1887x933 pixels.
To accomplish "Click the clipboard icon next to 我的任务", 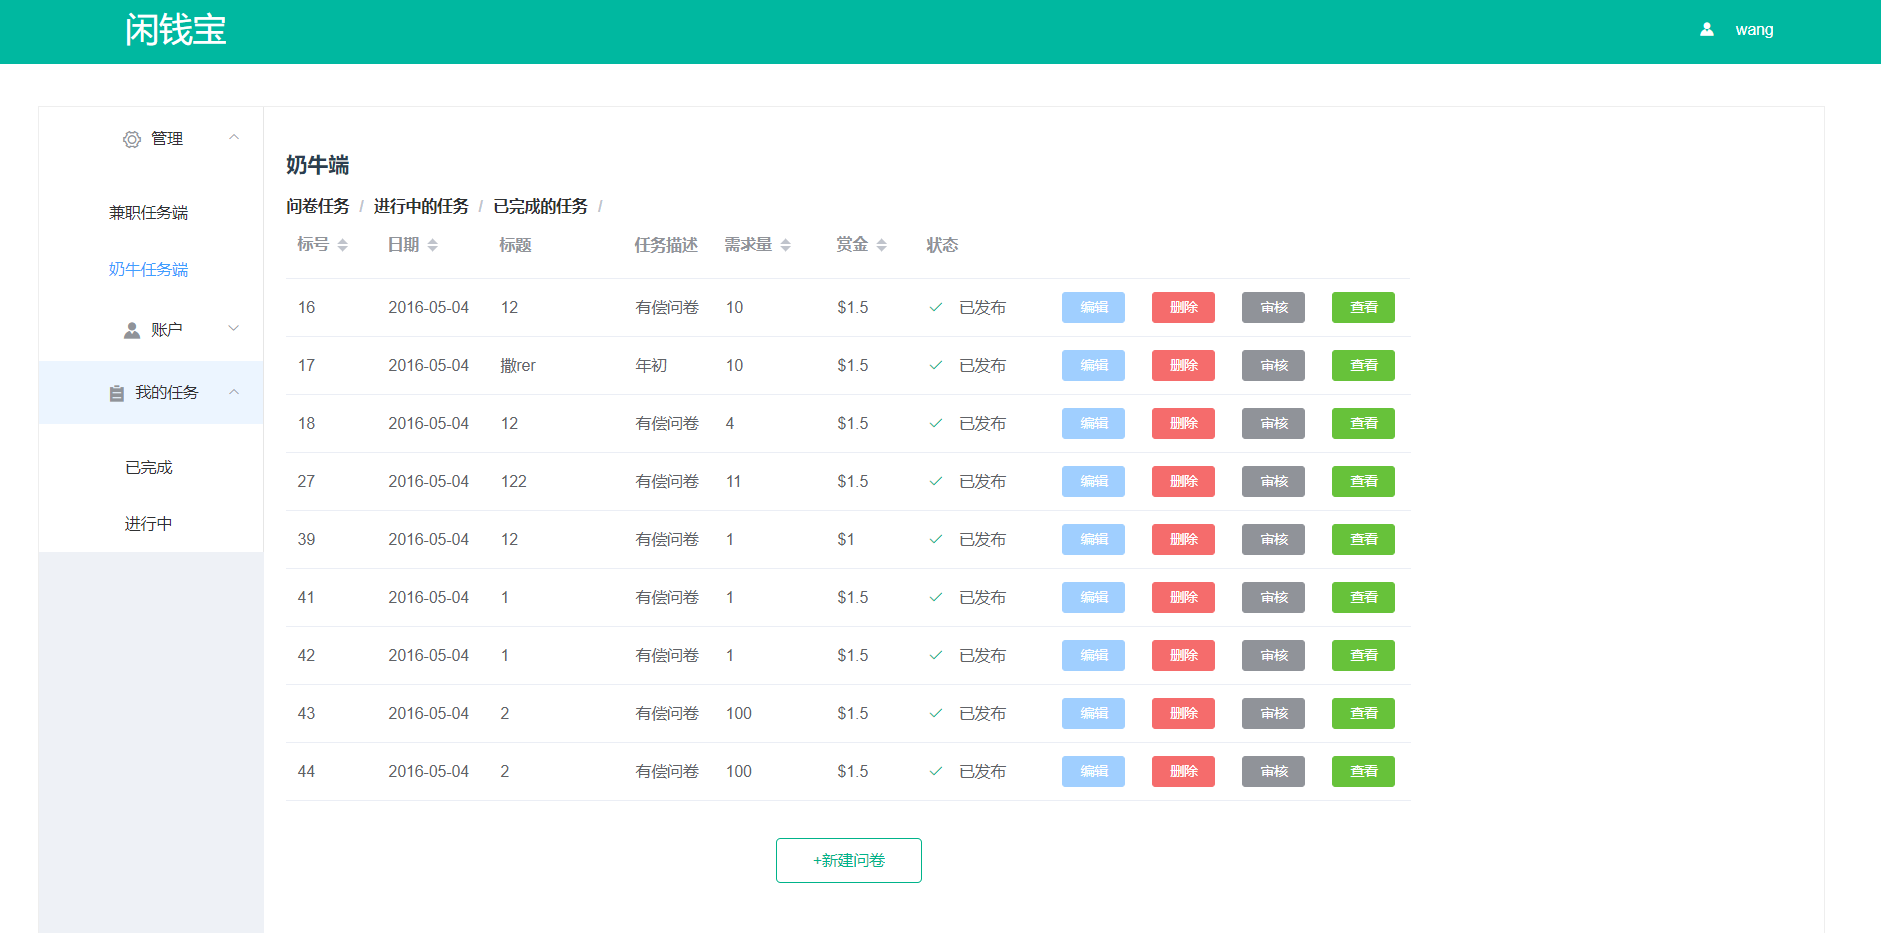I will click(117, 393).
